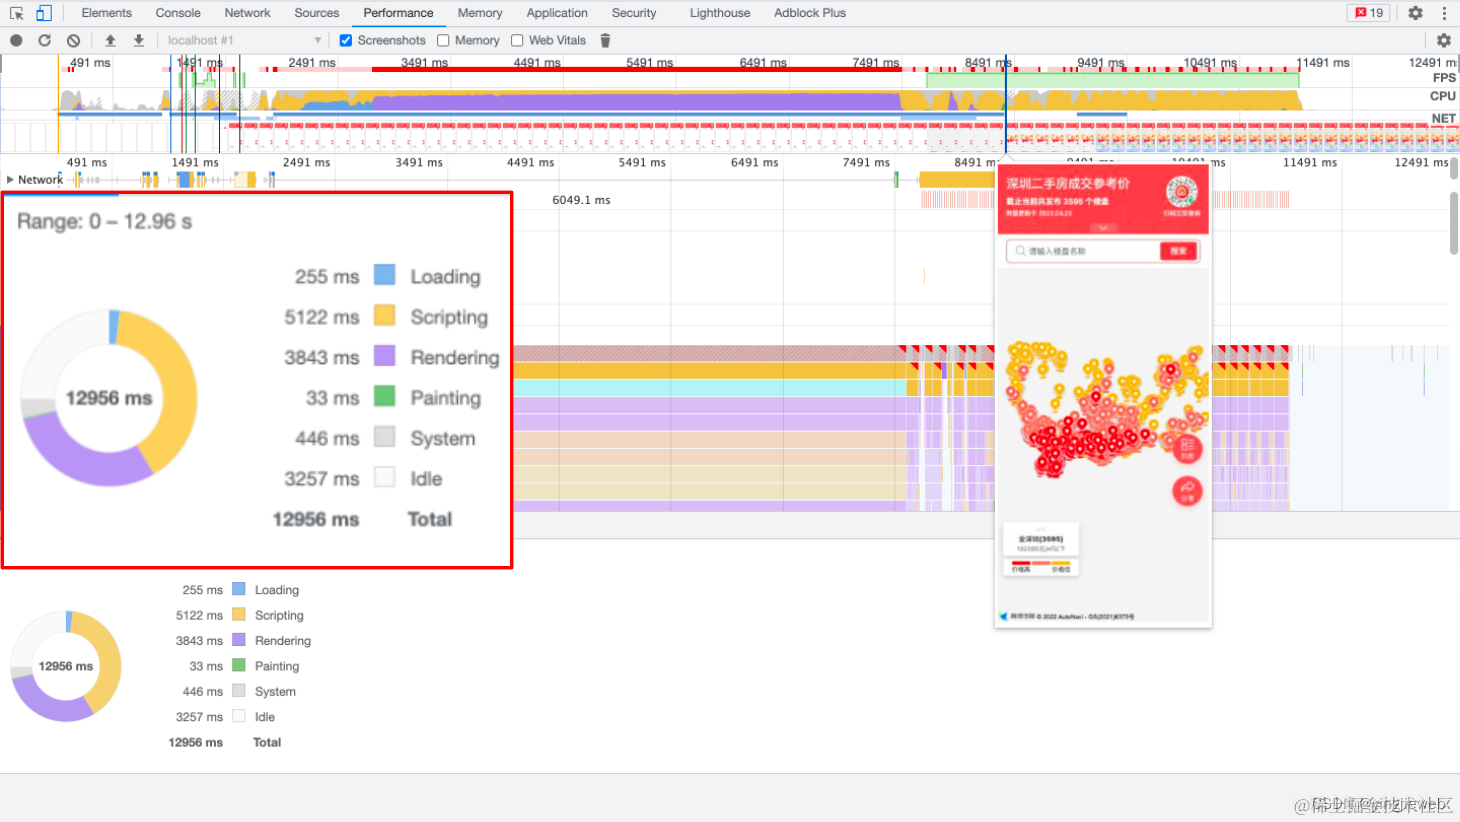Screen dimensions: 1460x822
Task: Open the Network tab
Action: click(247, 13)
